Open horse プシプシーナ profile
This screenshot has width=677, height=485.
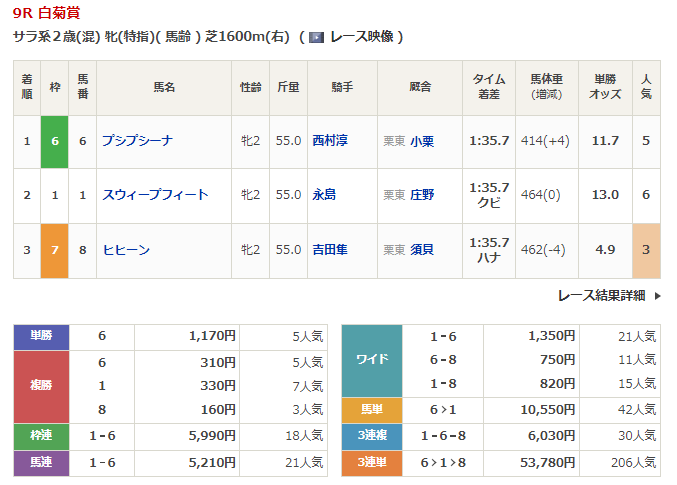click(139, 141)
